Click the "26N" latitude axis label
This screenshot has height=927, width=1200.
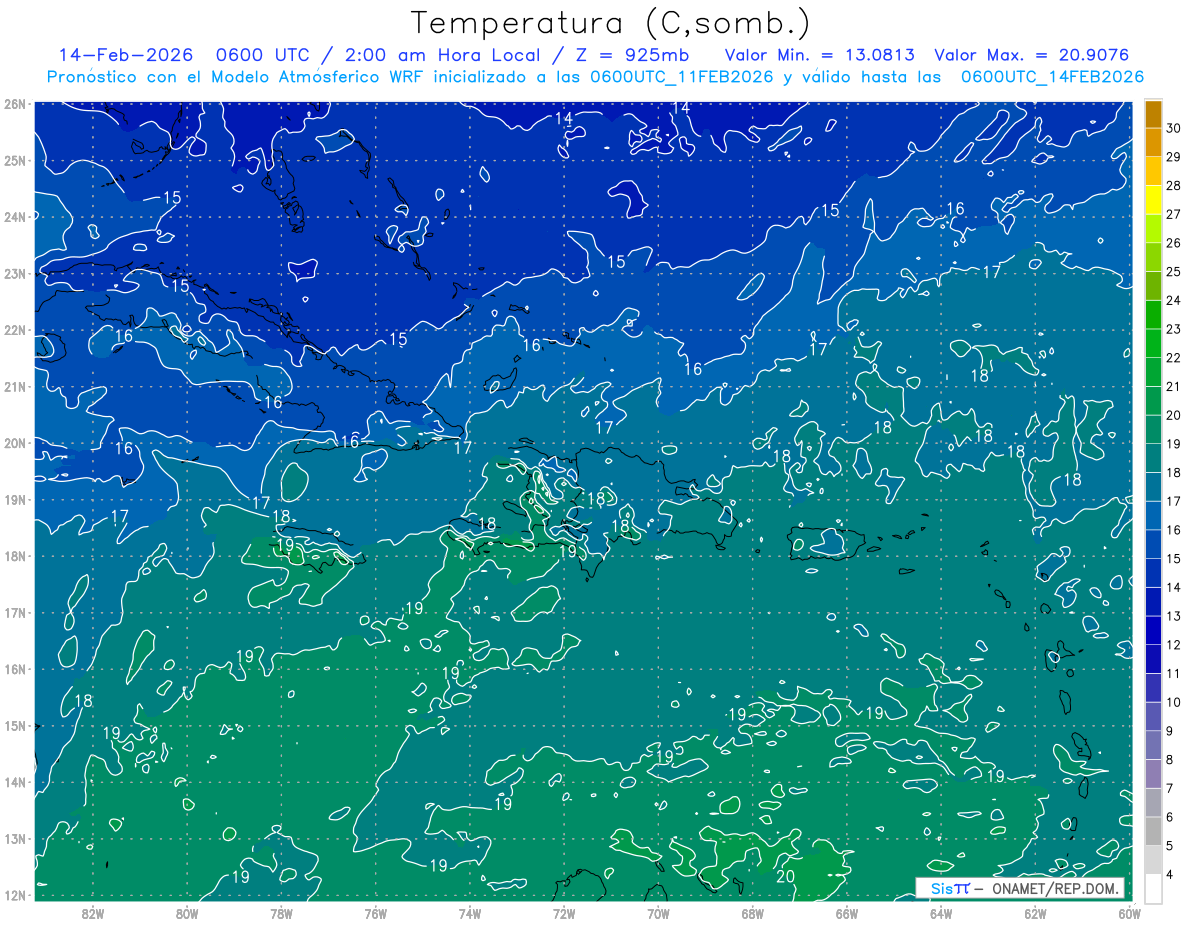14,104
